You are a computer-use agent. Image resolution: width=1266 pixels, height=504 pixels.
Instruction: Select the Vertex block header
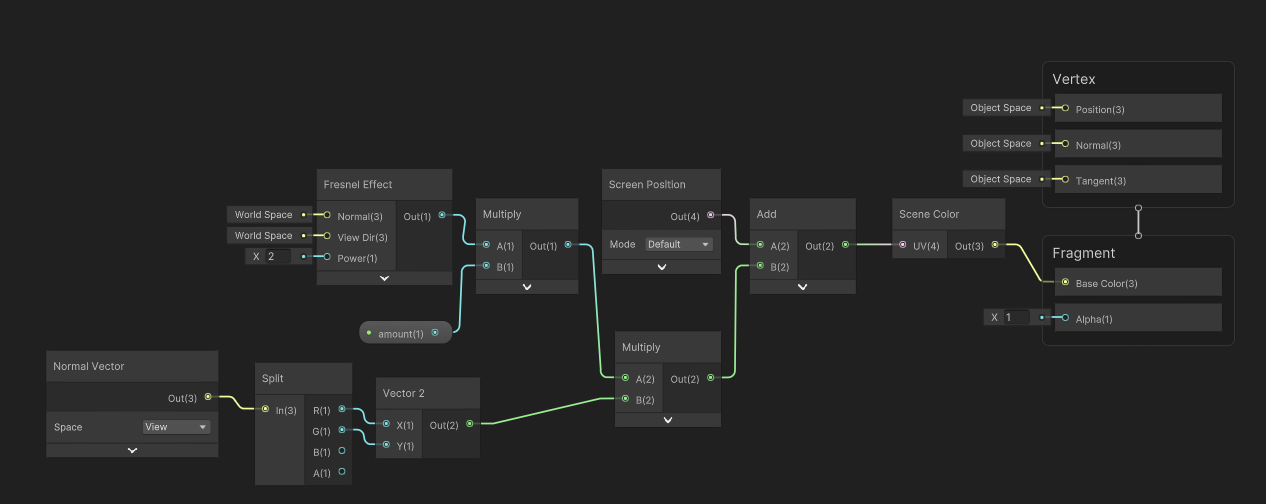(1074, 79)
